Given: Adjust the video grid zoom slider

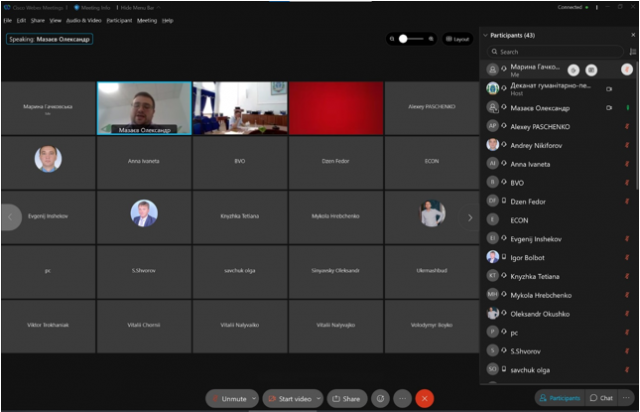Looking at the screenshot, I should click(411, 39).
